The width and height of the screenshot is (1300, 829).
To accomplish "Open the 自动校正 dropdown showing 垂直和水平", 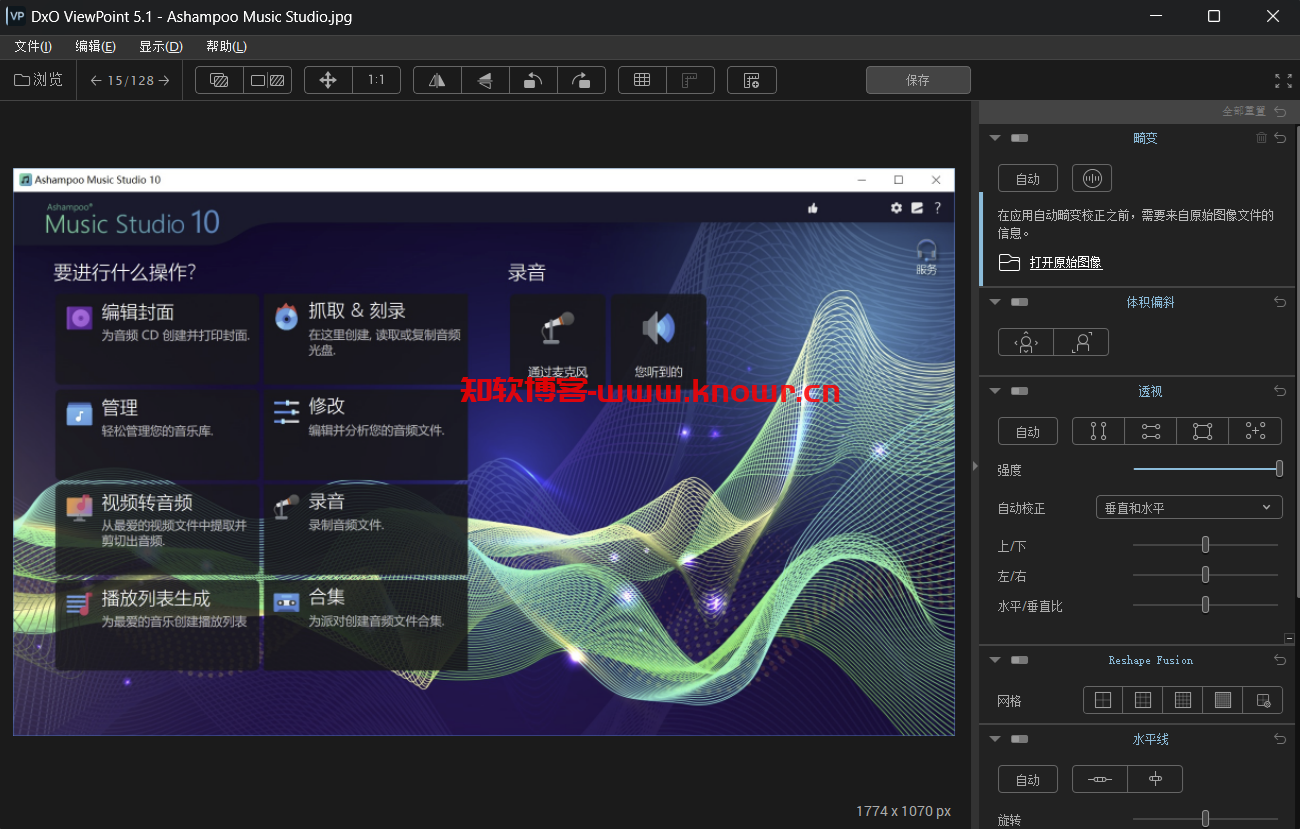I will pyautogui.click(x=1189, y=508).
